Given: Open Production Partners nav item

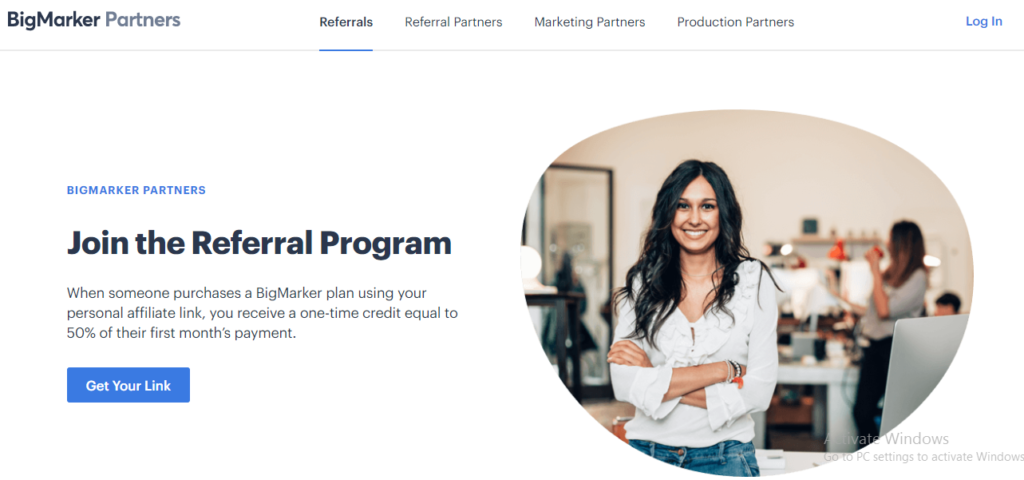Looking at the screenshot, I should coord(735,22).
